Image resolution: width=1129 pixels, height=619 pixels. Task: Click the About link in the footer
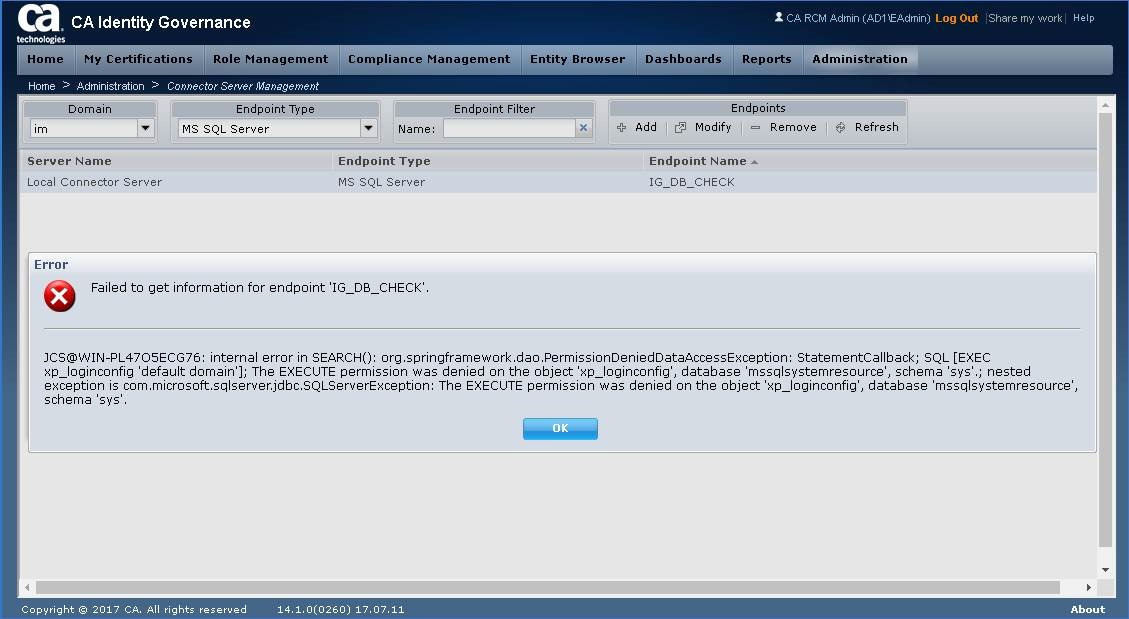pos(1087,610)
